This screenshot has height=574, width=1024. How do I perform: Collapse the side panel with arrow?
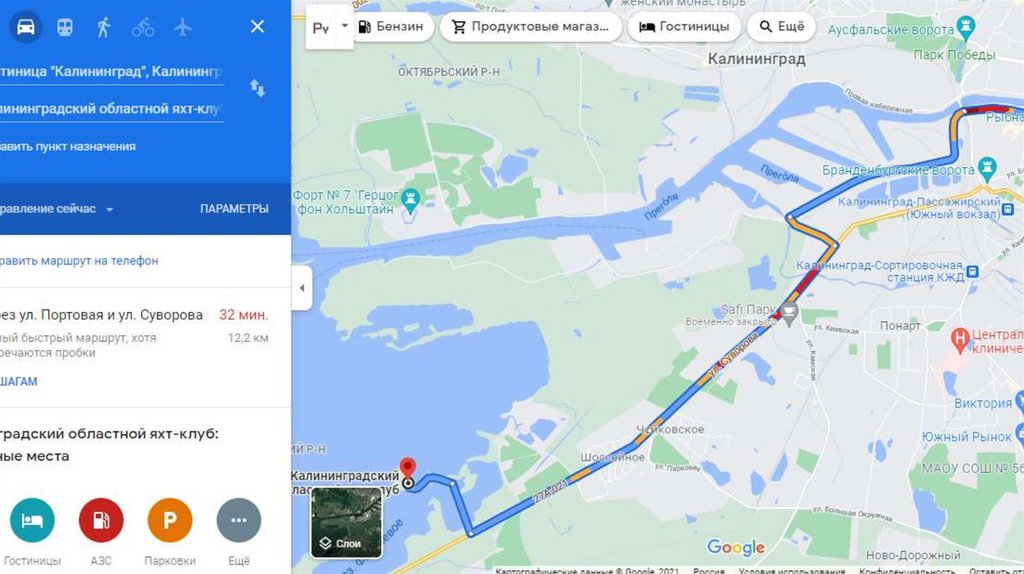click(x=302, y=287)
